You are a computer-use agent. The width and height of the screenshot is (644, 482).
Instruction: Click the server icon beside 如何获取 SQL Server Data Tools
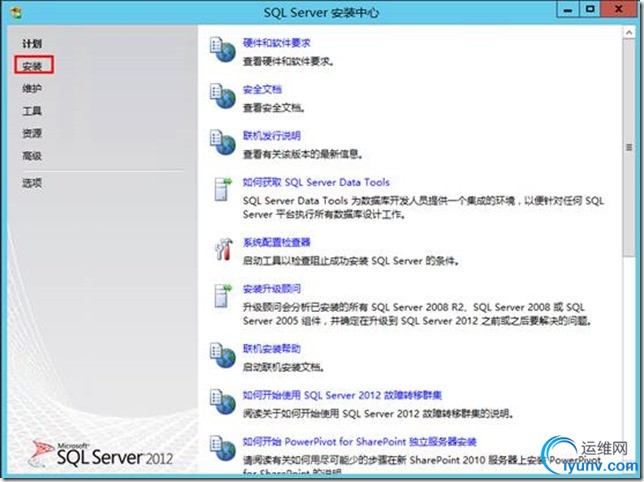(223, 189)
